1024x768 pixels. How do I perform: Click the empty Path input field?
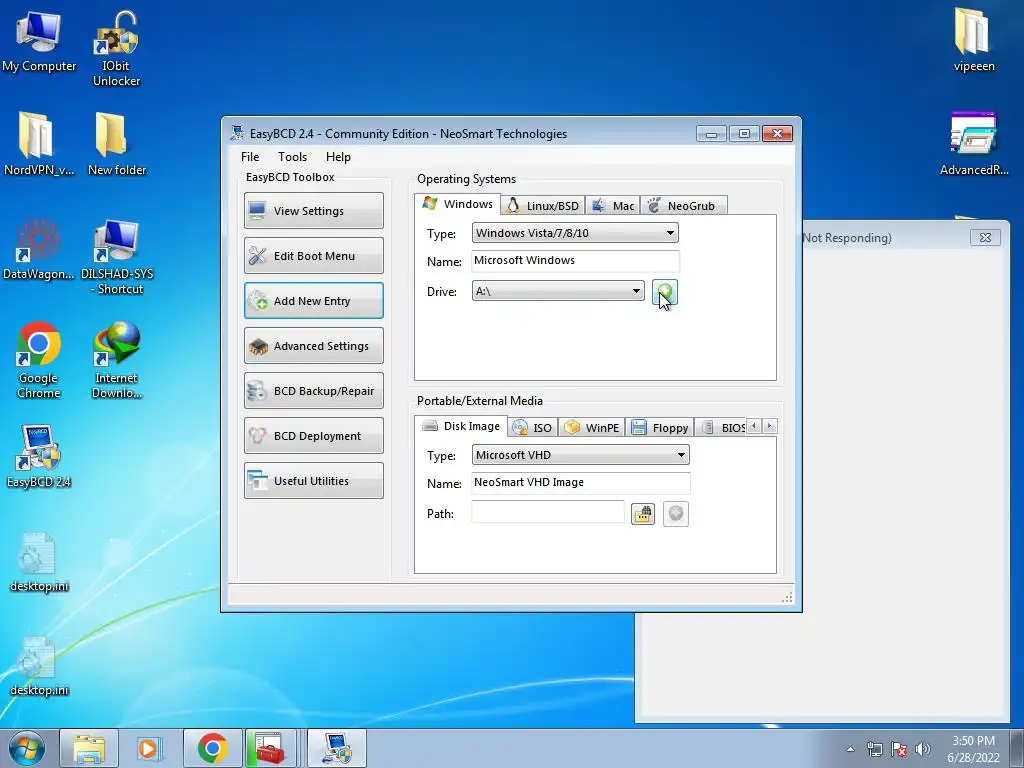[548, 513]
